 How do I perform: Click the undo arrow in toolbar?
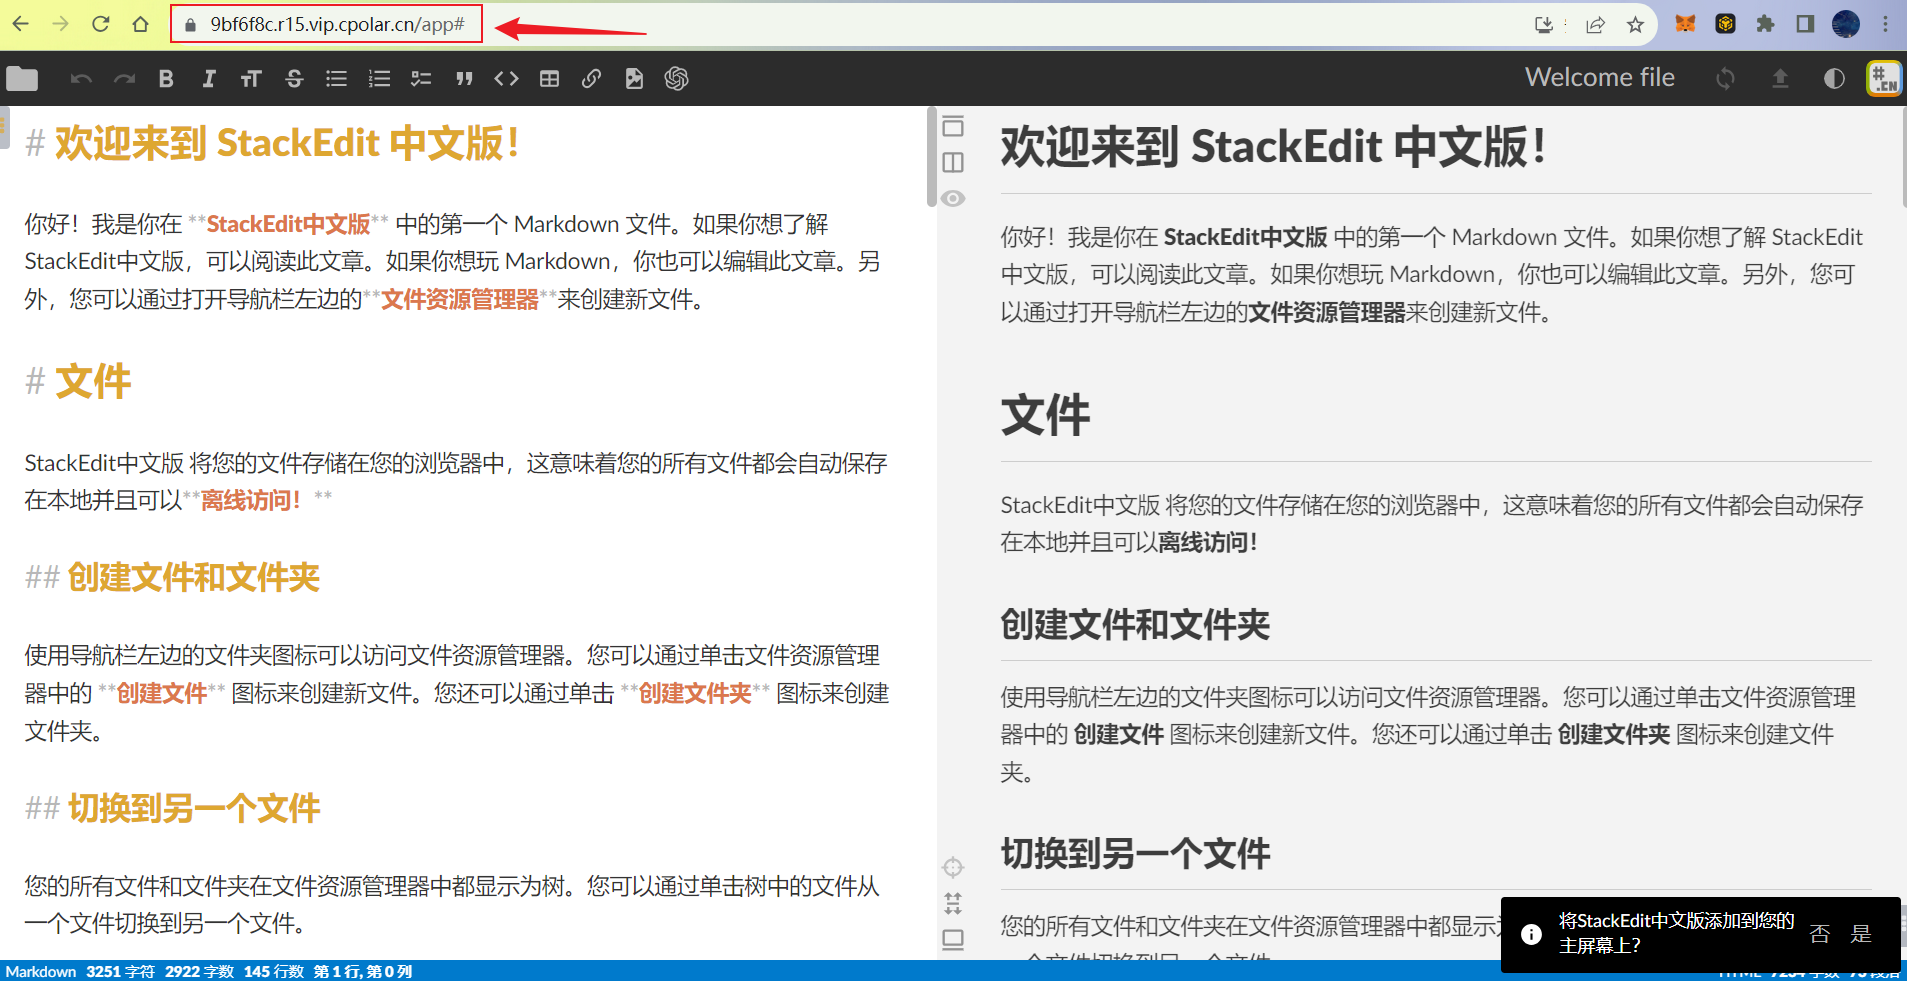pyautogui.click(x=82, y=79)
